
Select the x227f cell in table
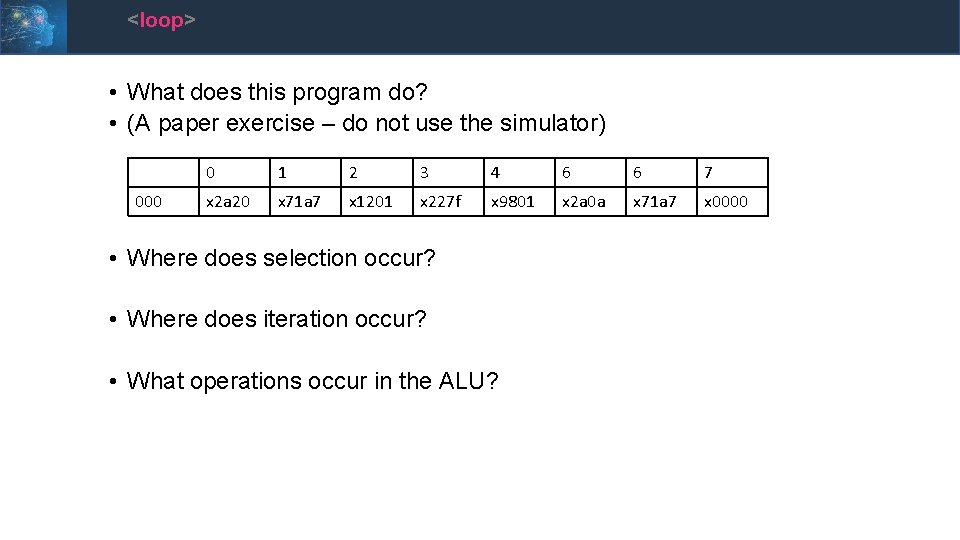pyautogui.click(x=449, y=202)
